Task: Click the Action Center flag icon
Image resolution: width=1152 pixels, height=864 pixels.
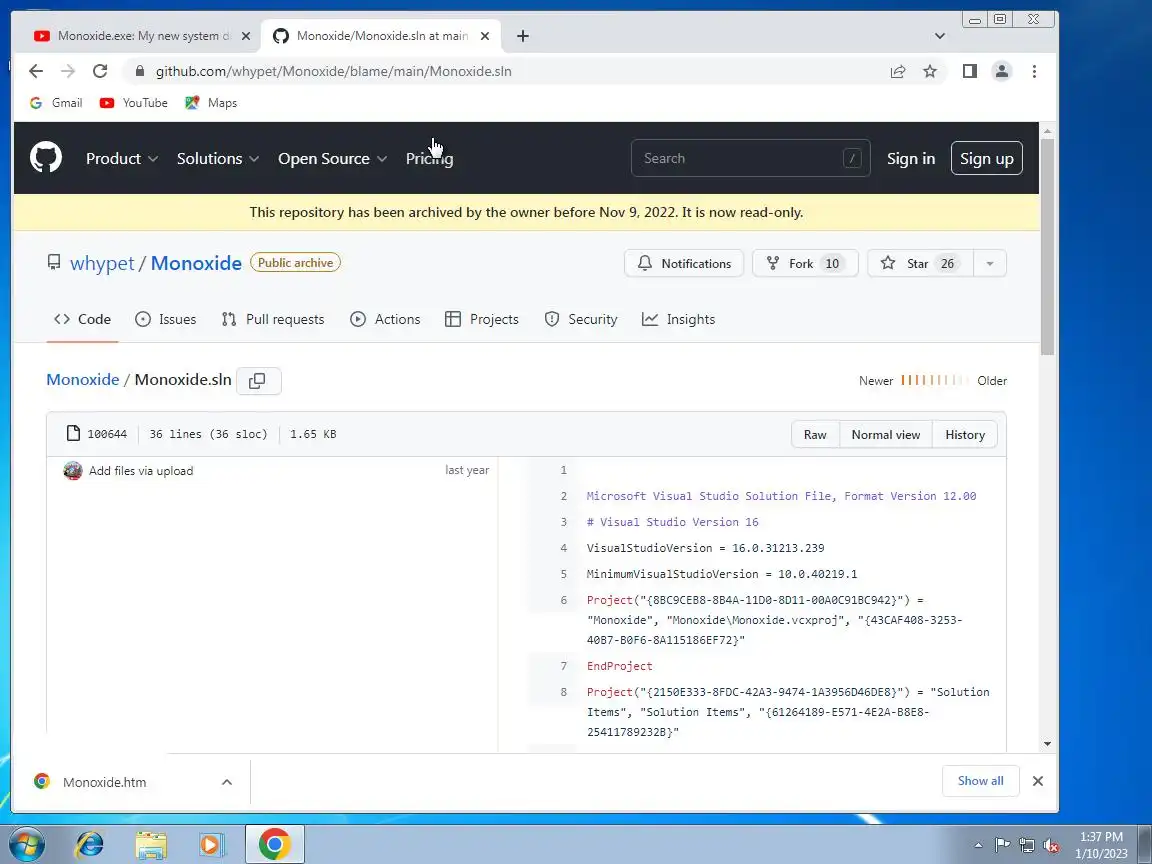Action: click(1002, 846)
